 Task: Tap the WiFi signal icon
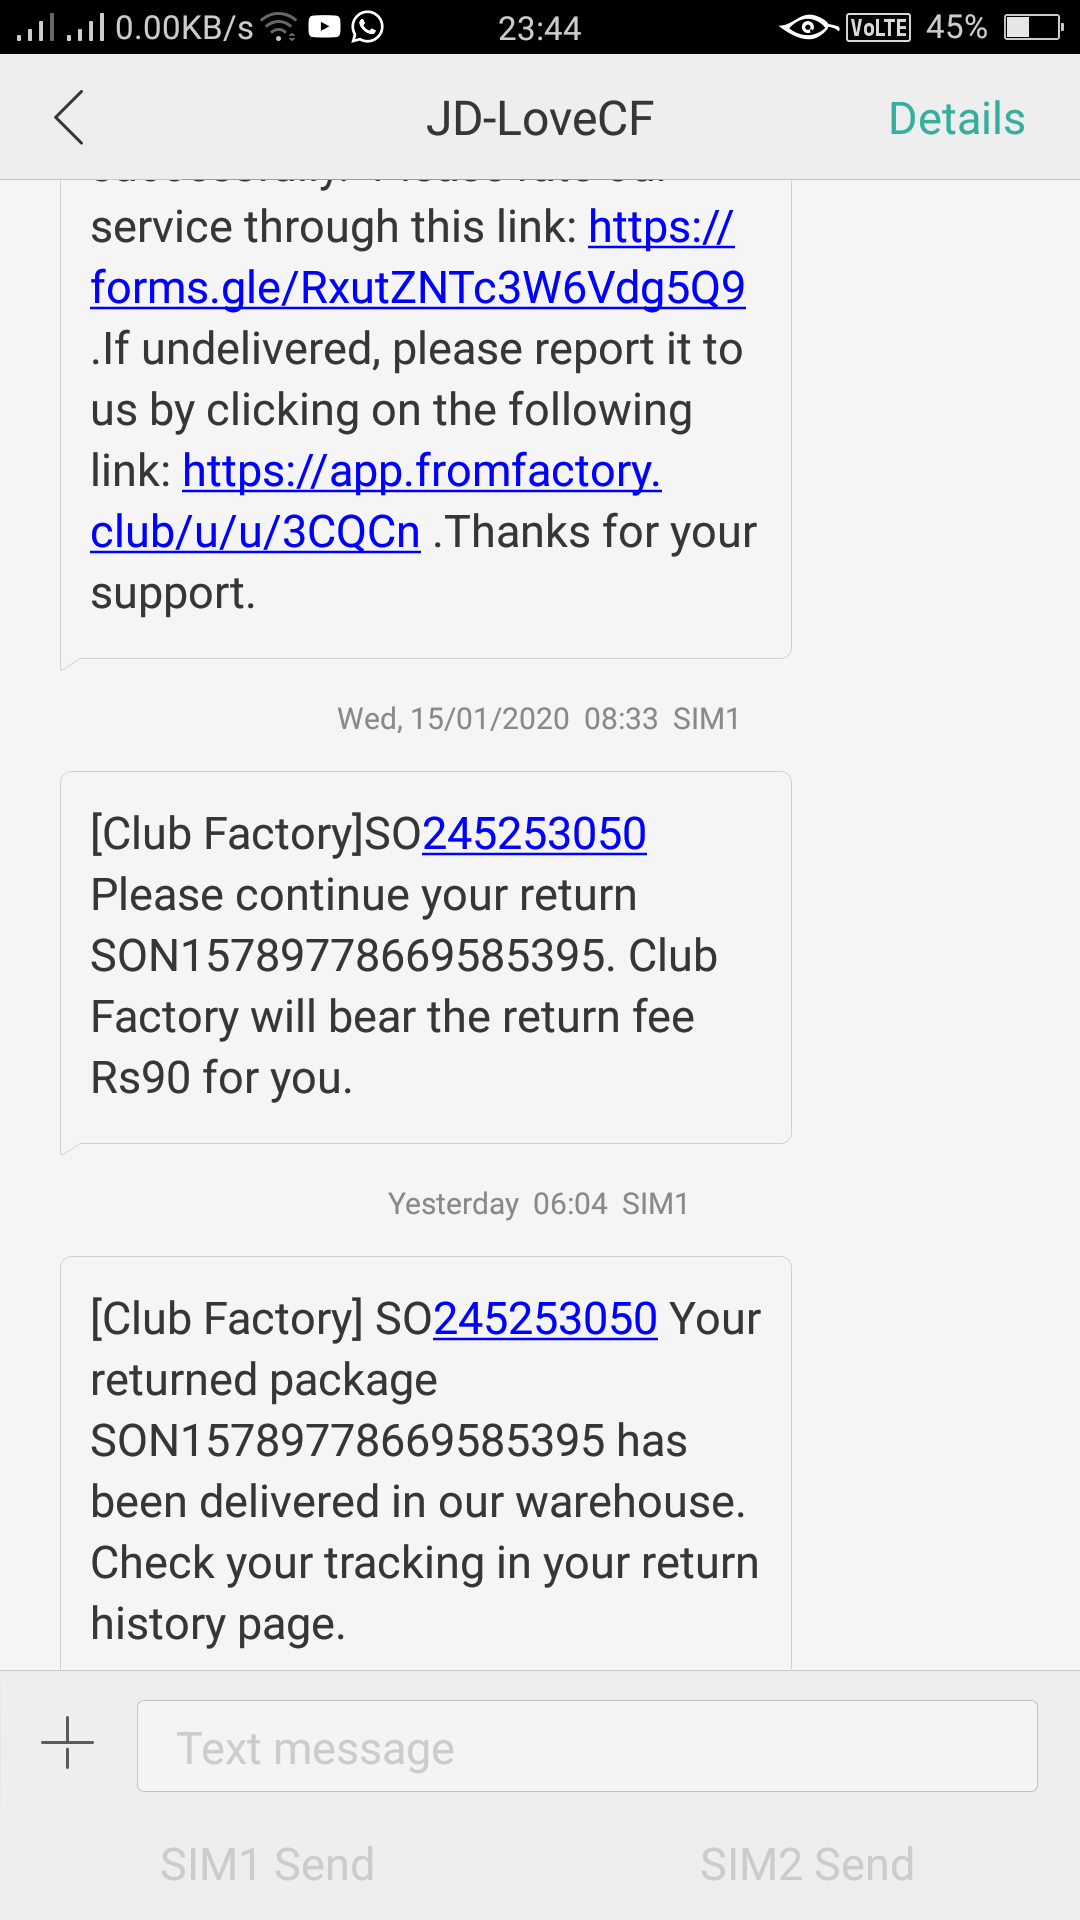(279, 27)
